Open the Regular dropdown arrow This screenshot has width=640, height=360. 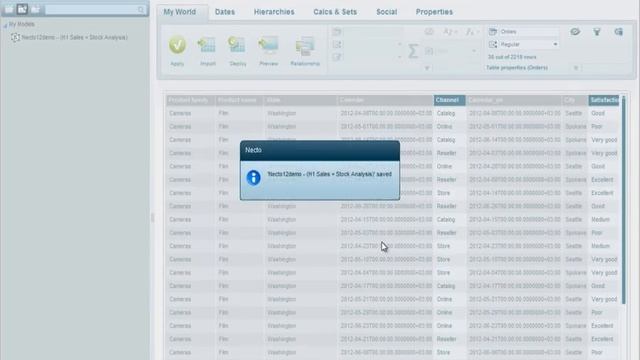[x=555, y=44]
